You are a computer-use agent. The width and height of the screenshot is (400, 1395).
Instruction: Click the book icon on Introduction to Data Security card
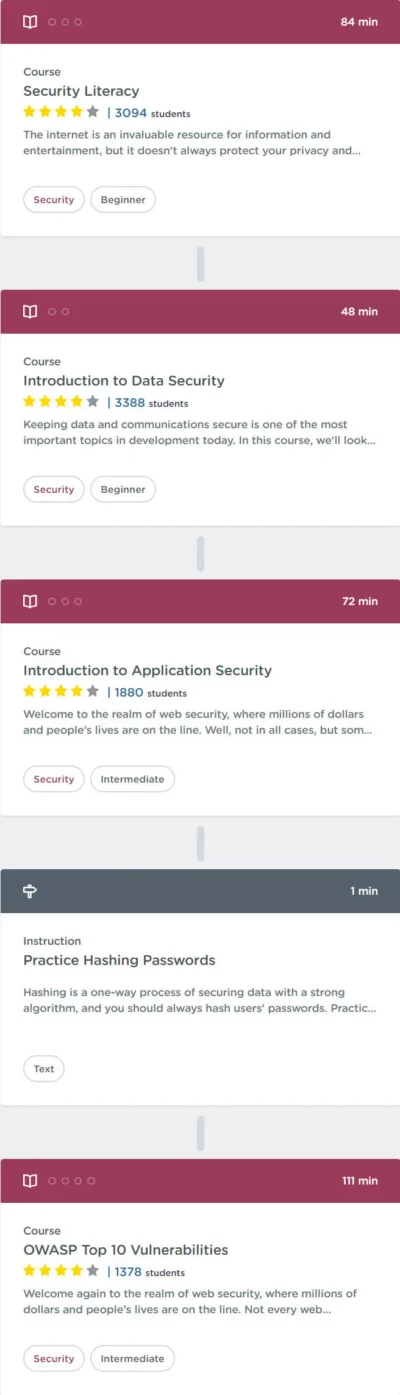coord(30,311)
